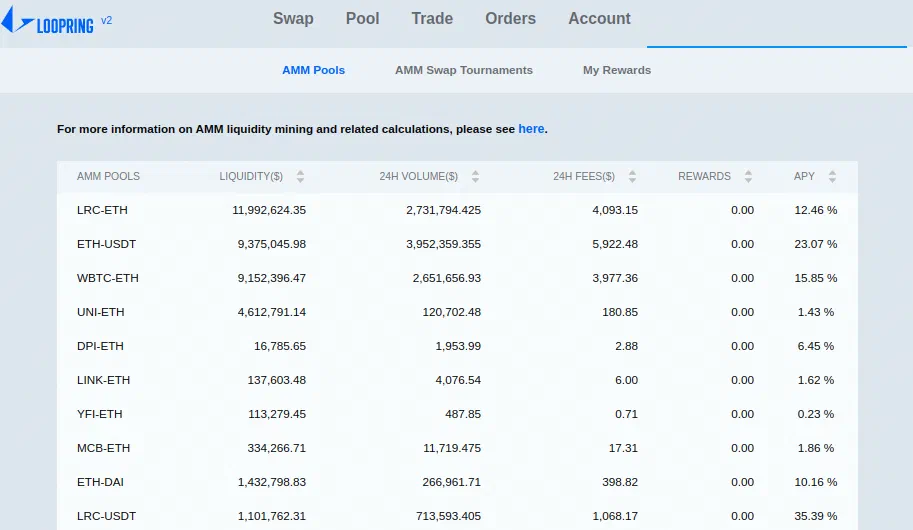
Task: Click volume value 266,961.71
Action: [x=452, y=482]
